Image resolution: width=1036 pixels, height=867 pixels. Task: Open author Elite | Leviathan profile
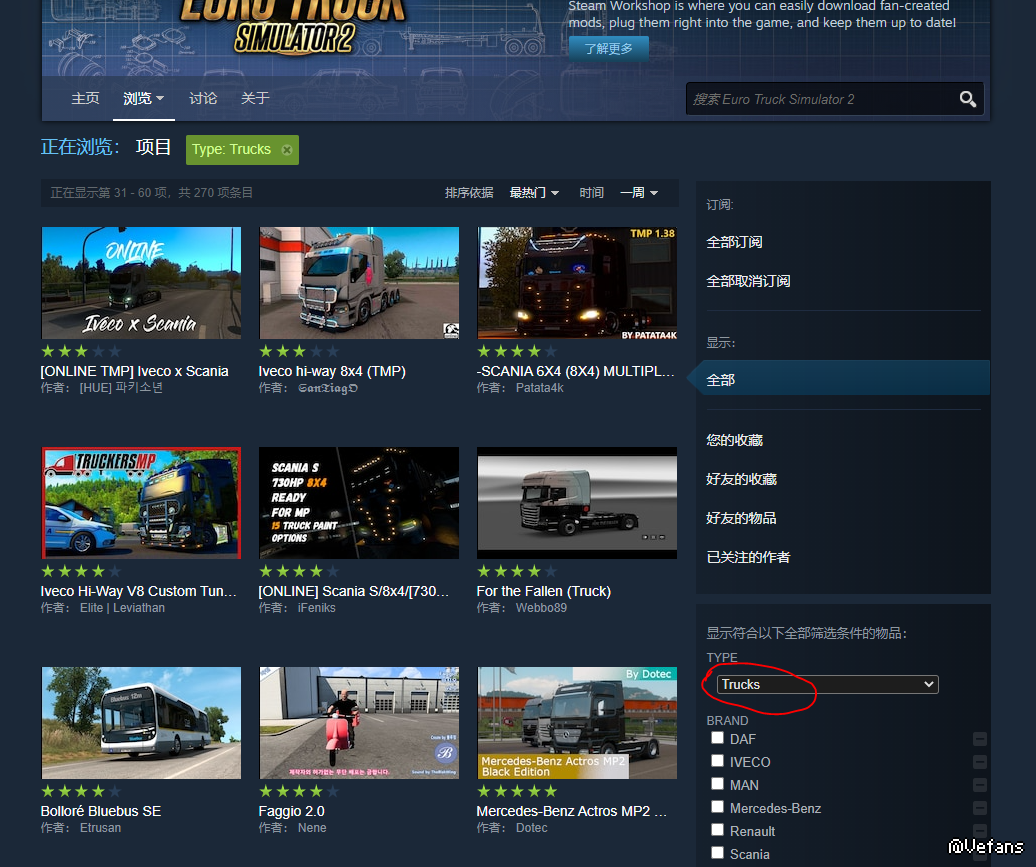pyautogui.click(x=122, y=608)
